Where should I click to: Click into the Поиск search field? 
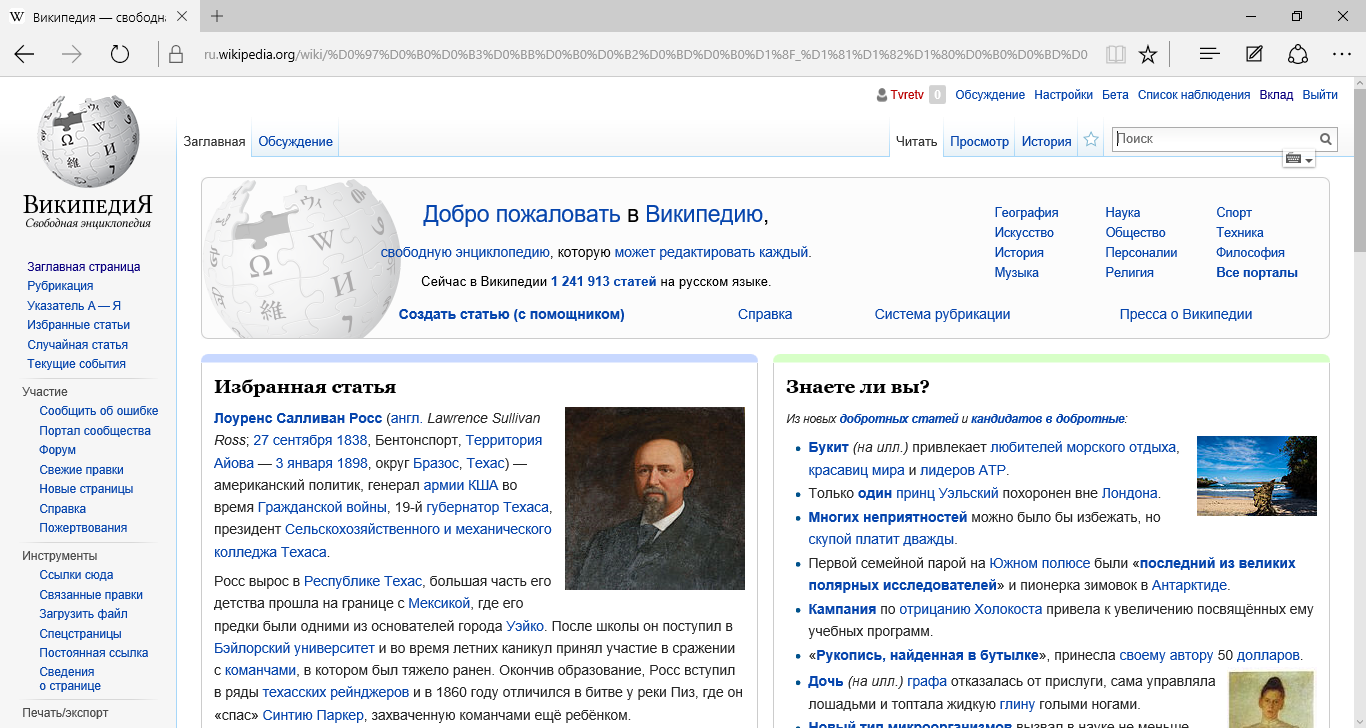(1216, 139)
